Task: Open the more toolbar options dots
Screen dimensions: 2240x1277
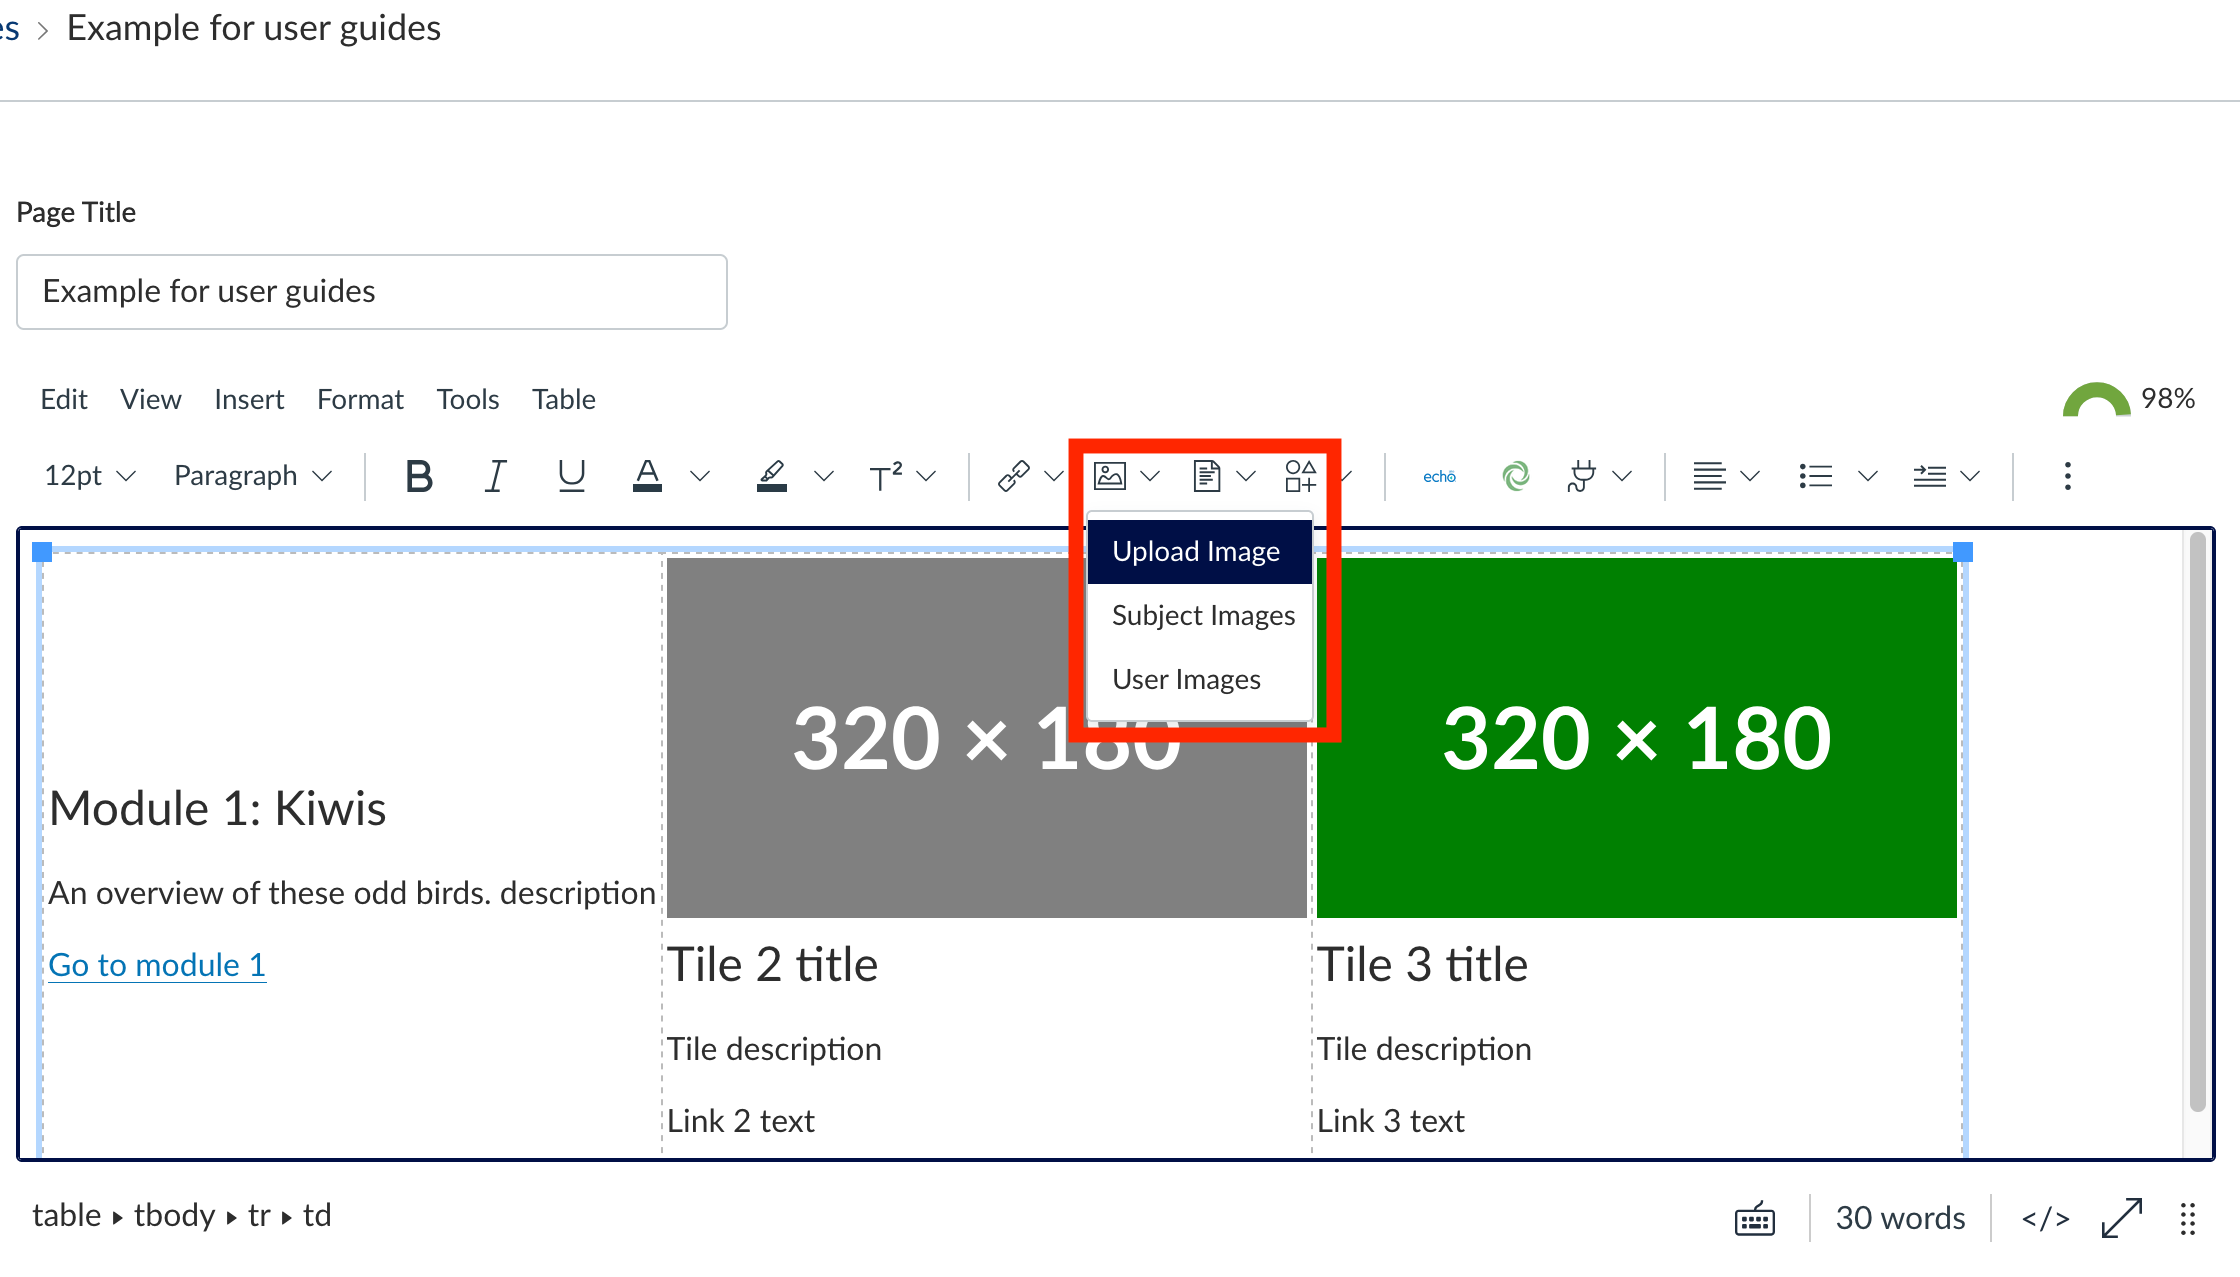Action: click(2067, 476)
